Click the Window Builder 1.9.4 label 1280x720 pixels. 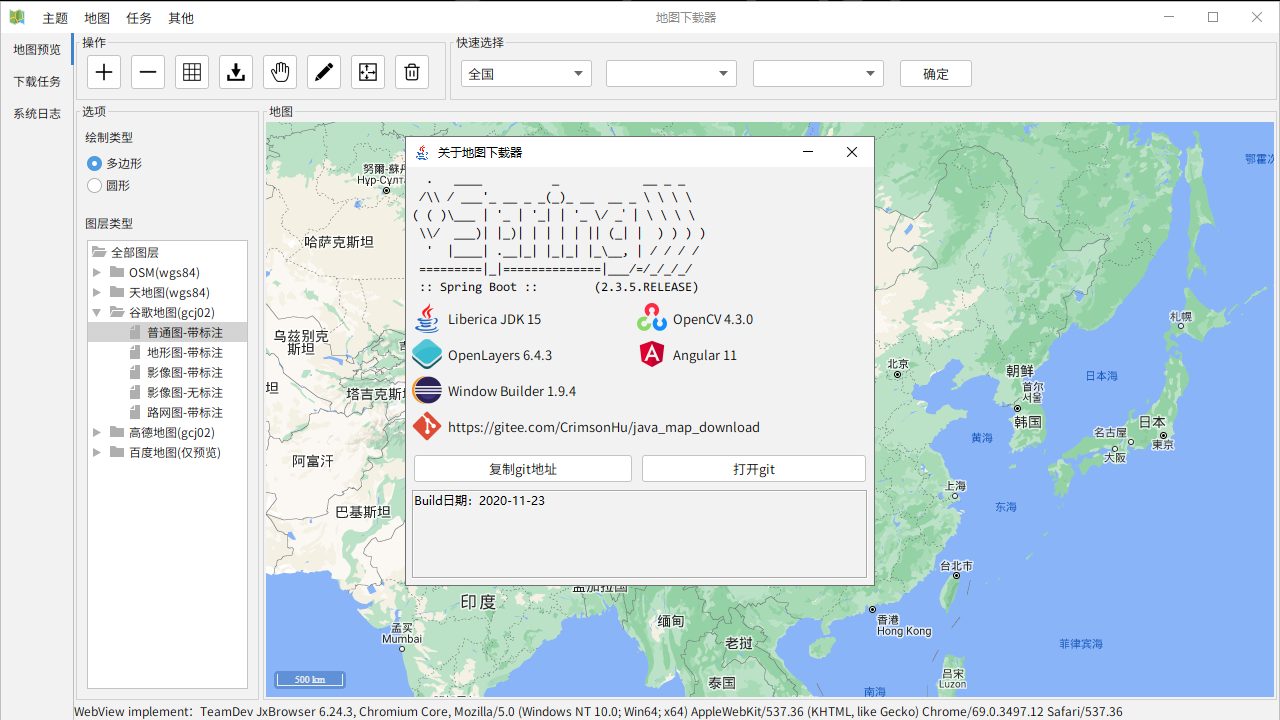coord(512,391)
